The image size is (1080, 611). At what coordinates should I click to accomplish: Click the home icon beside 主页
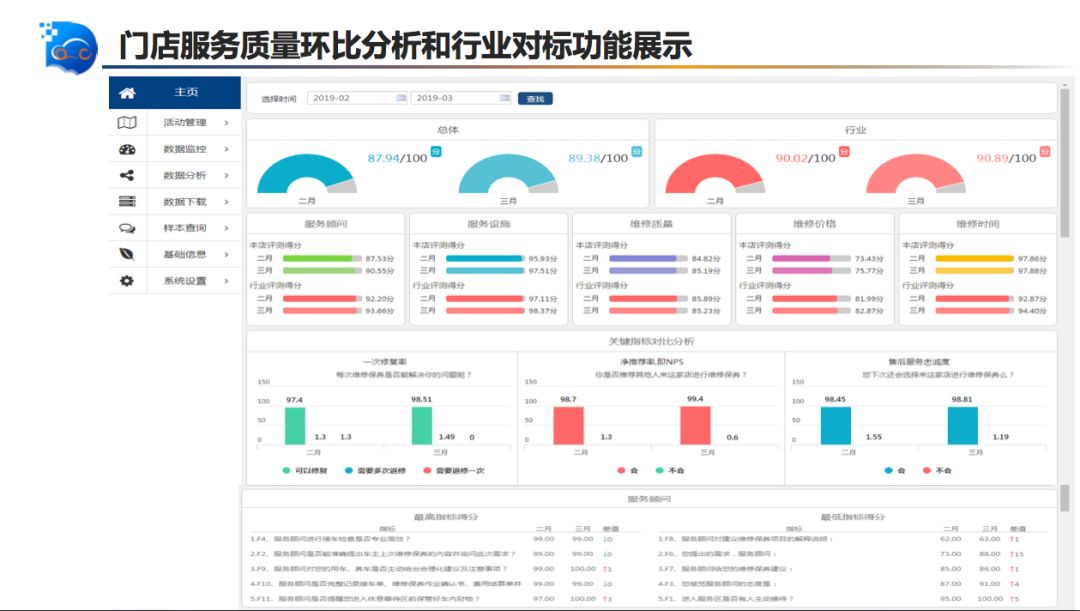pyautogui.click(x=127, y=93)
